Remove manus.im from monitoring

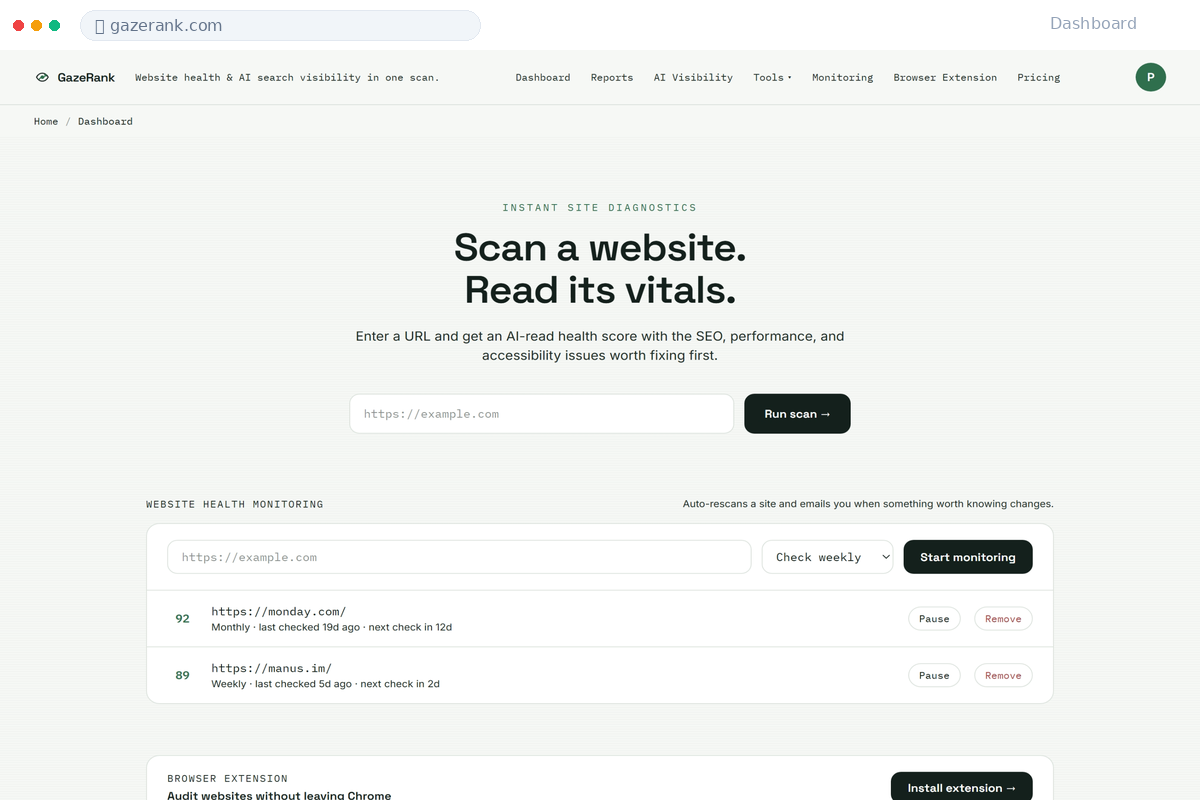coord(1003,676)
